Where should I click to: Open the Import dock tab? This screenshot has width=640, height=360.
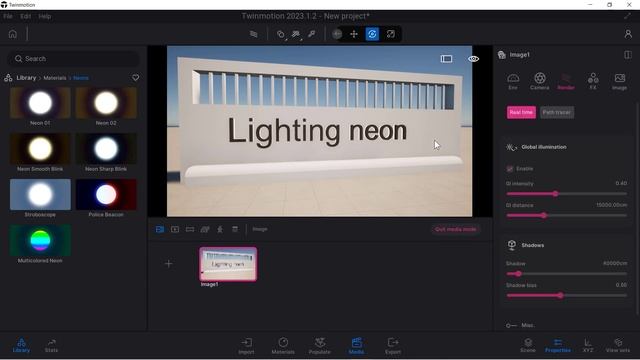click(x=246, y=345)
